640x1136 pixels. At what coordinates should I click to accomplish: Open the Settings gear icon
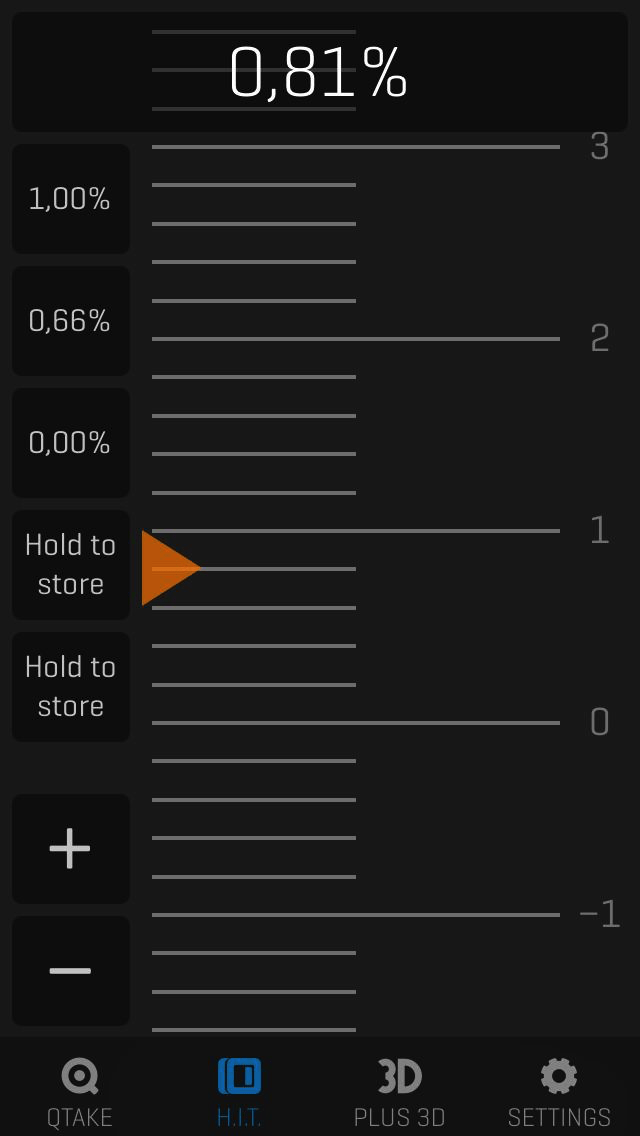[x=559, y=1076]
